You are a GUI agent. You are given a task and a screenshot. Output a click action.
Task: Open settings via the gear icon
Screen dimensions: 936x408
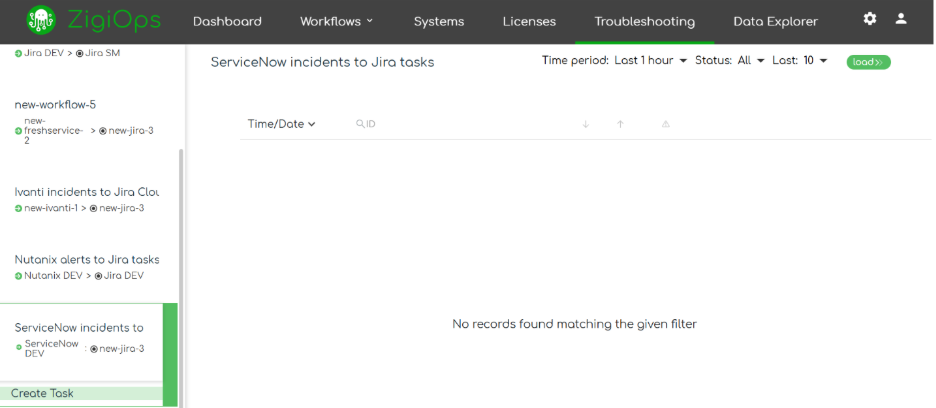tap(870, 19)
